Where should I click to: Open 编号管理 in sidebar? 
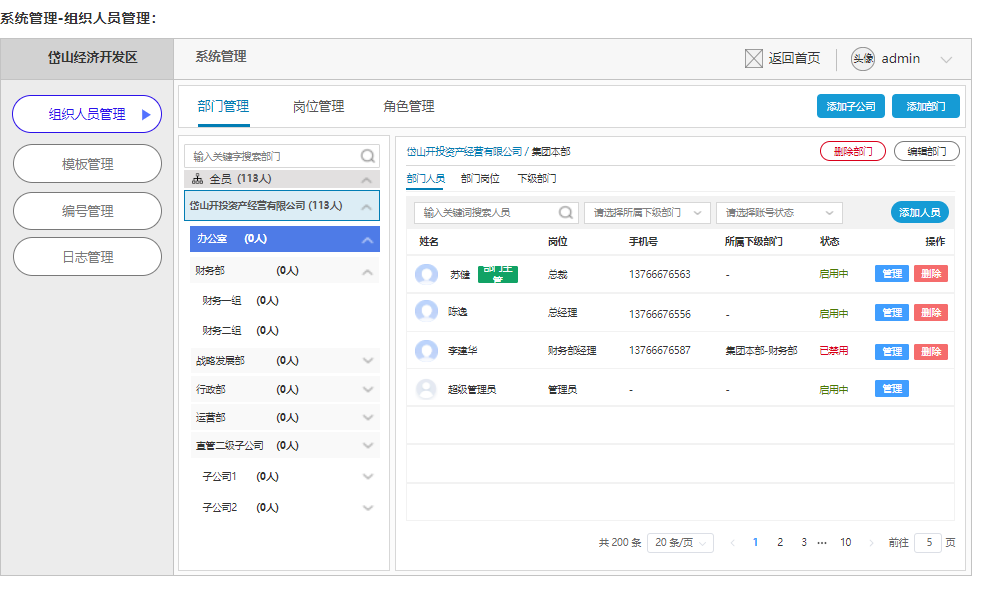[x=87, y=211]
